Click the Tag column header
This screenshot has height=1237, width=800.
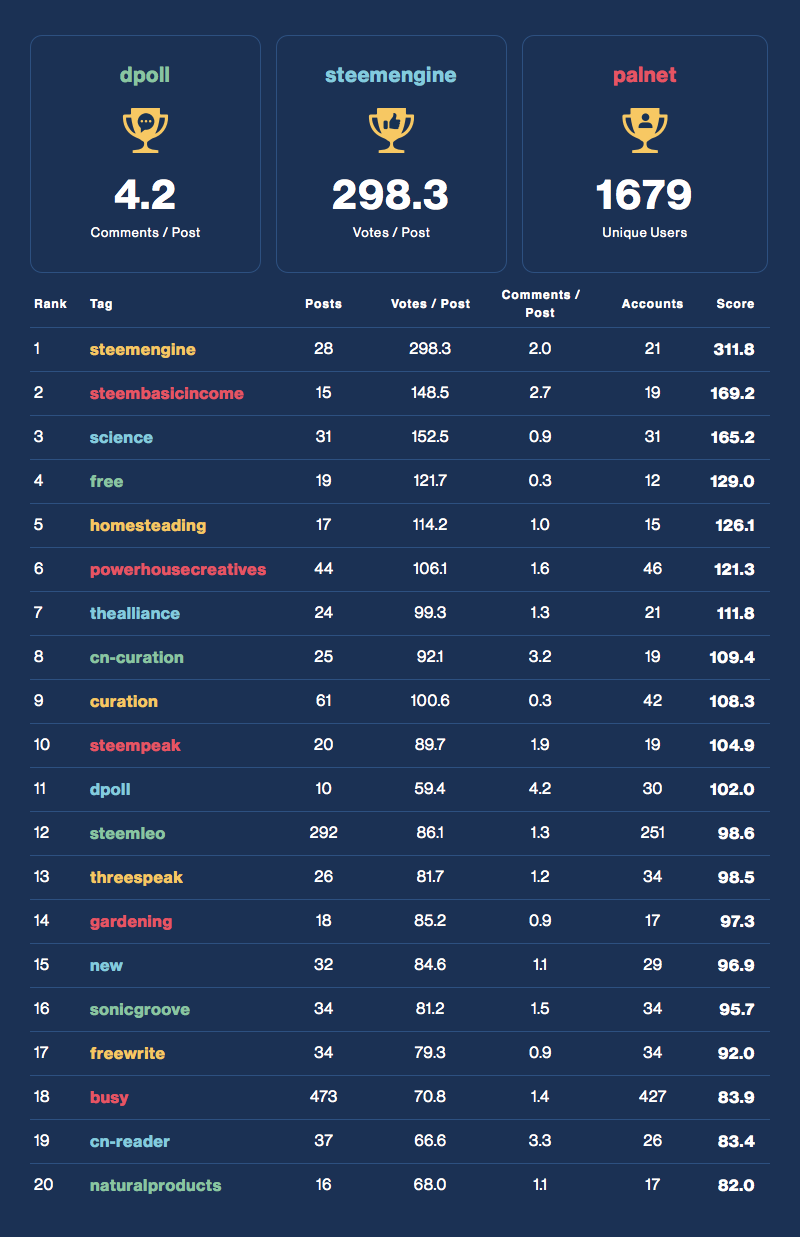101,303
